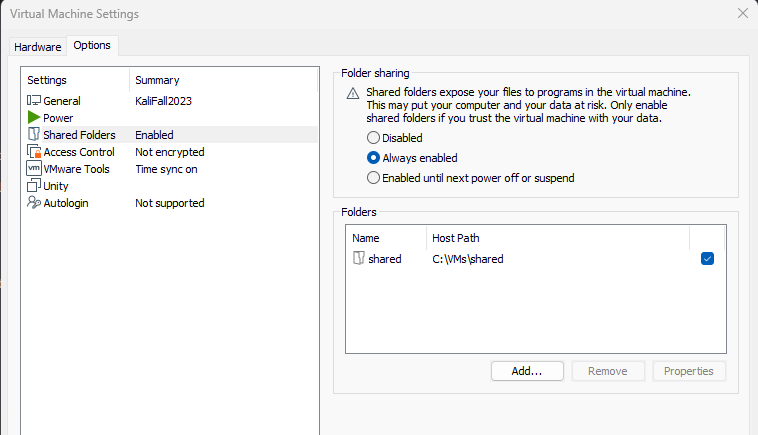Click the C:\VMs\shared host path
The height and width of the screenshot is (435, 758).
[x=467, y=259]
